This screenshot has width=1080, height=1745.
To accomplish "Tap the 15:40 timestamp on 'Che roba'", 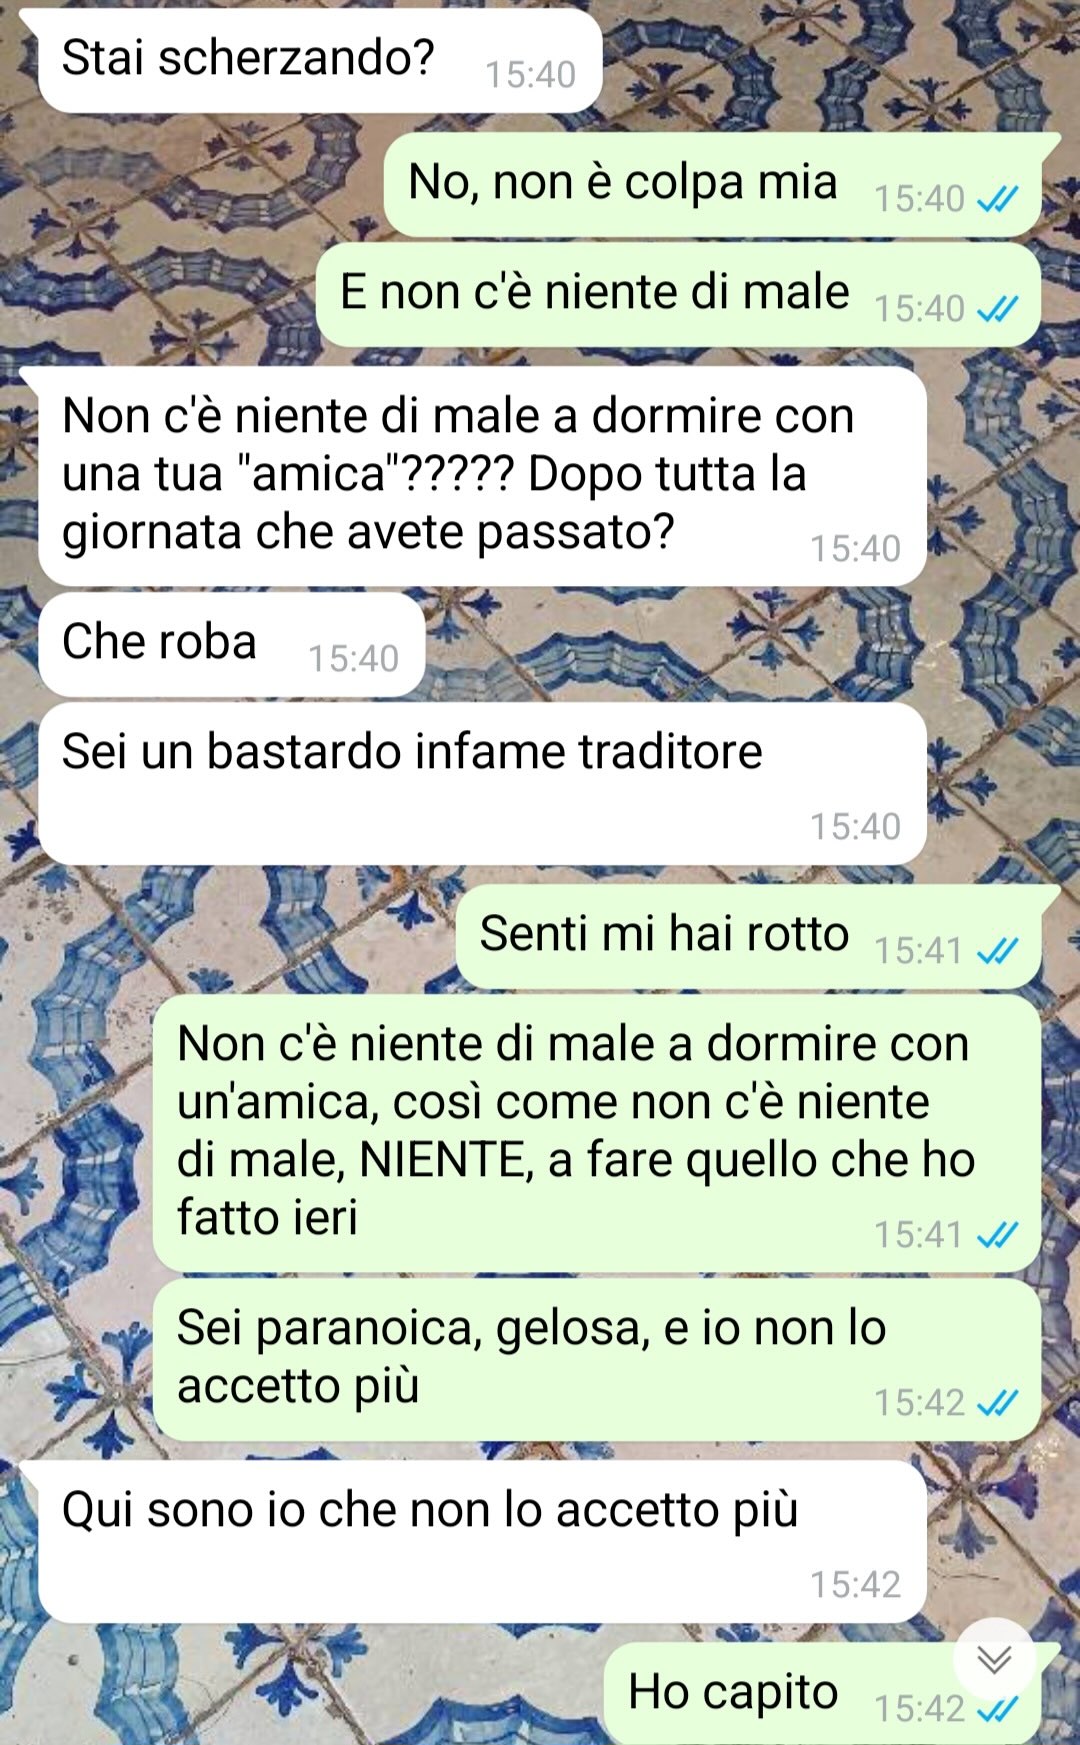I will pyautogui.click(x=353, y=659).
